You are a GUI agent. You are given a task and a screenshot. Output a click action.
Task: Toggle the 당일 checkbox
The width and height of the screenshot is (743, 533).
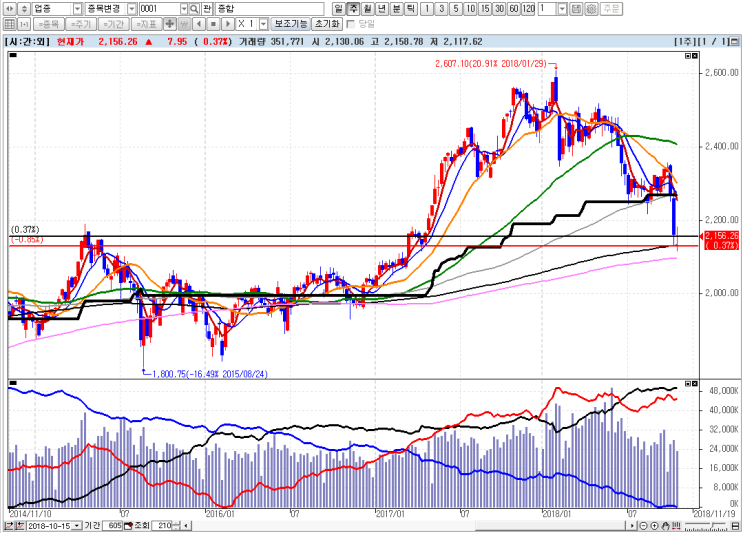(351, 24)
